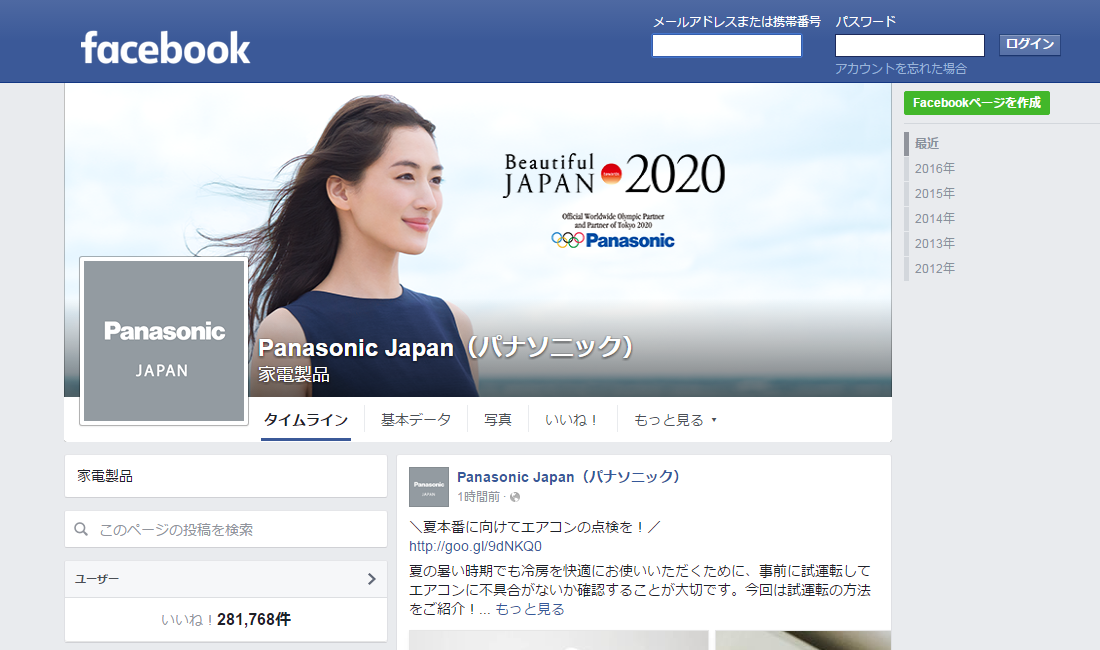This screenshot has height=650, width=1100.
Task: Open the もっと見る tab dropdown
Action: [x=675, y=420]
